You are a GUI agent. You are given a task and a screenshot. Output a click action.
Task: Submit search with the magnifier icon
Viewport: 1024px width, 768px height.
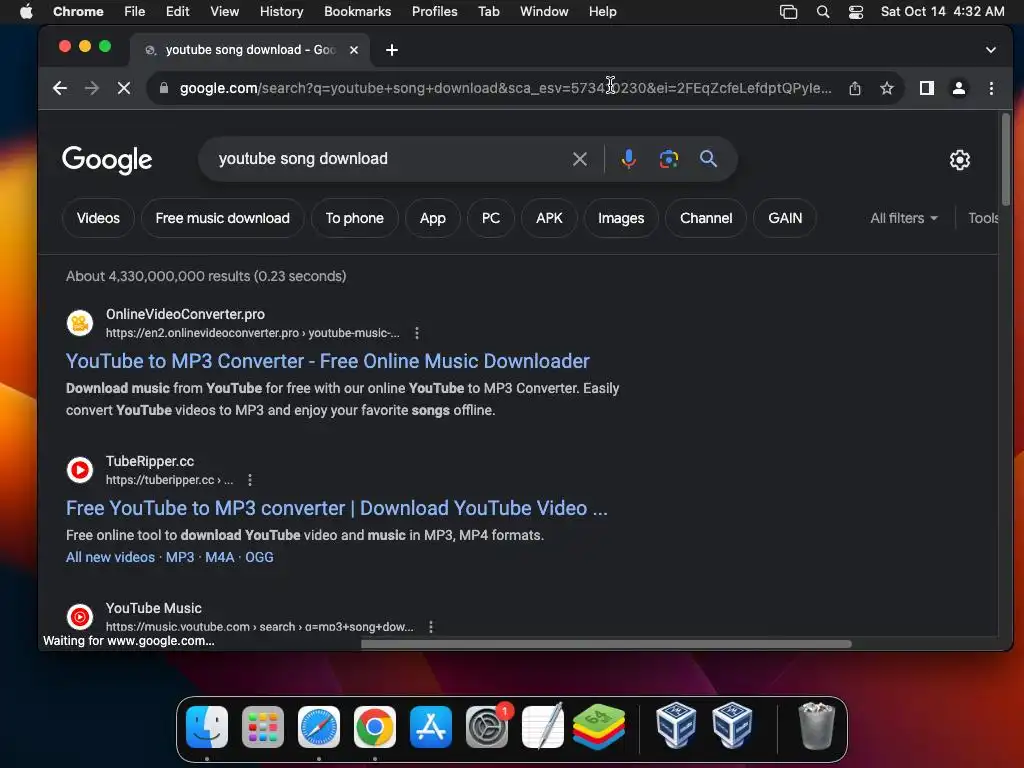[708, 159]
